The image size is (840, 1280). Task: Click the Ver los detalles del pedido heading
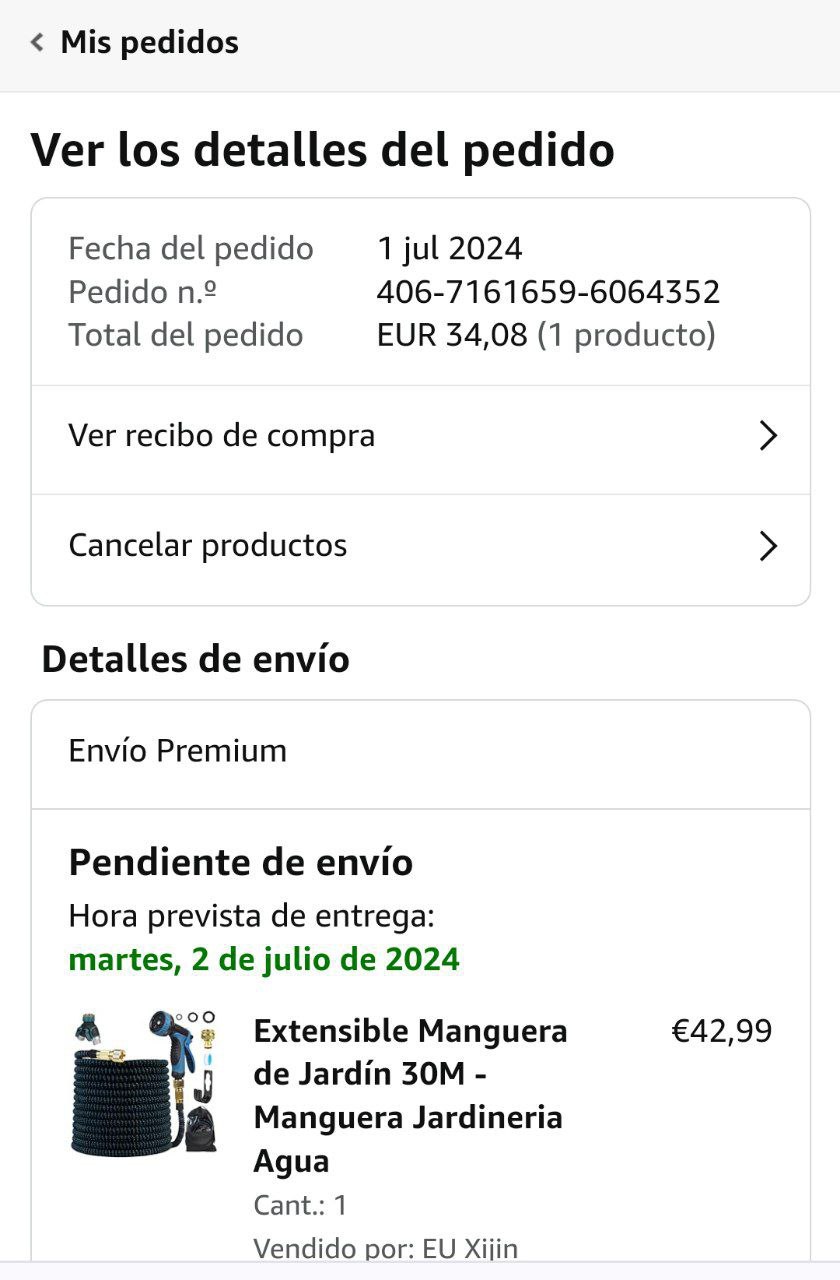point(322,150)
